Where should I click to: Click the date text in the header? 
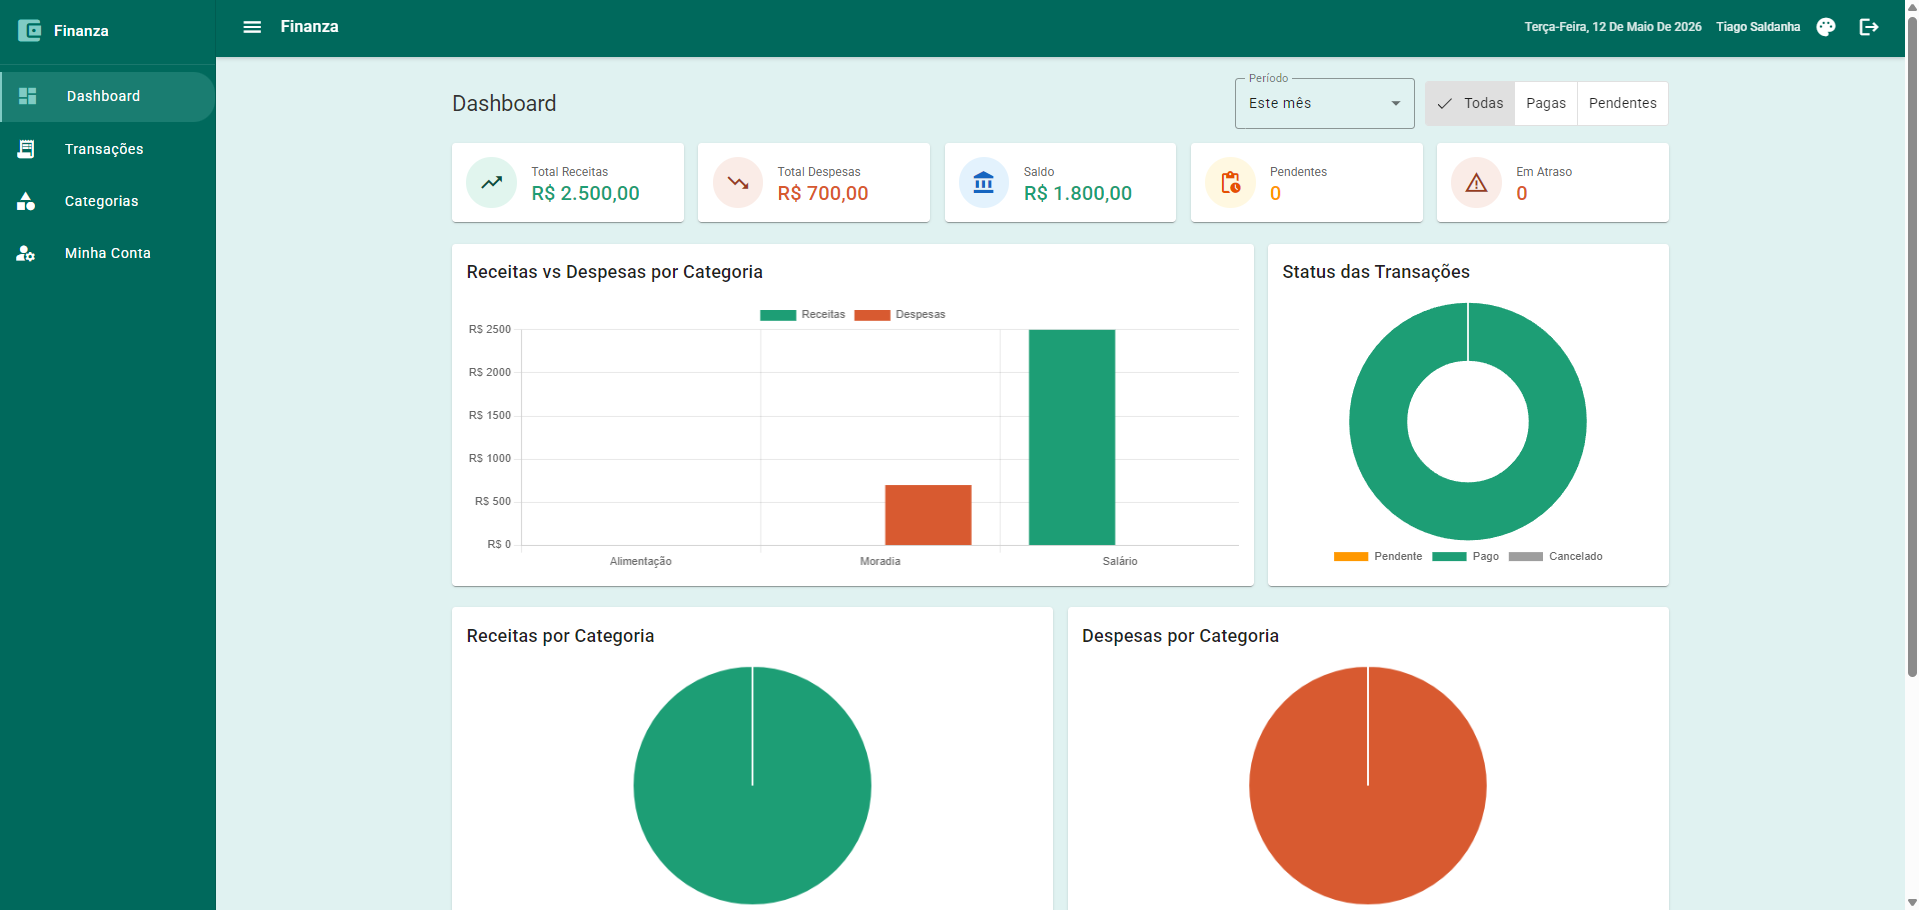pyautogui.click(x=1612, y=27)
